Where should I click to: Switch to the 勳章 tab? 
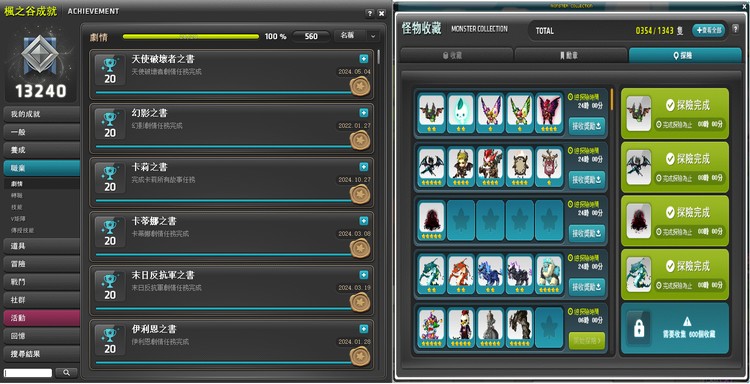click(x=570, y=55)
